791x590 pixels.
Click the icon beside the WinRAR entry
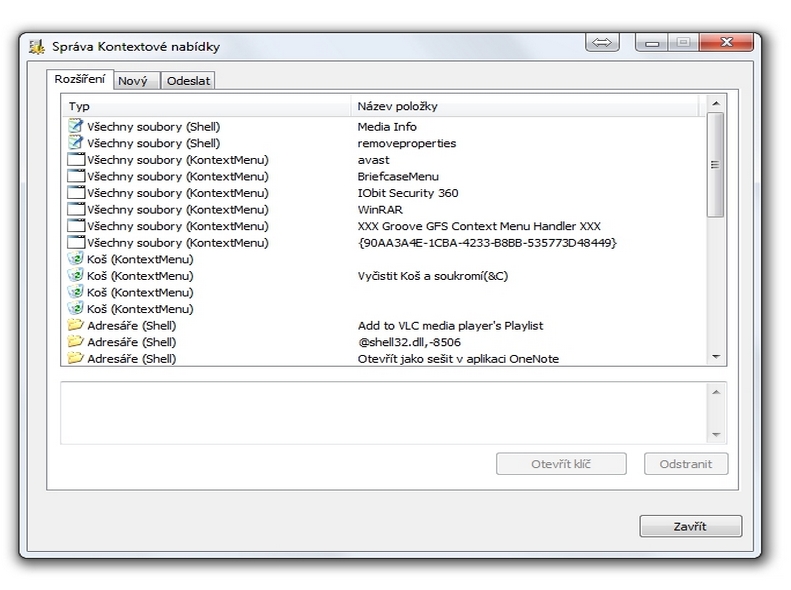[76, 209]
